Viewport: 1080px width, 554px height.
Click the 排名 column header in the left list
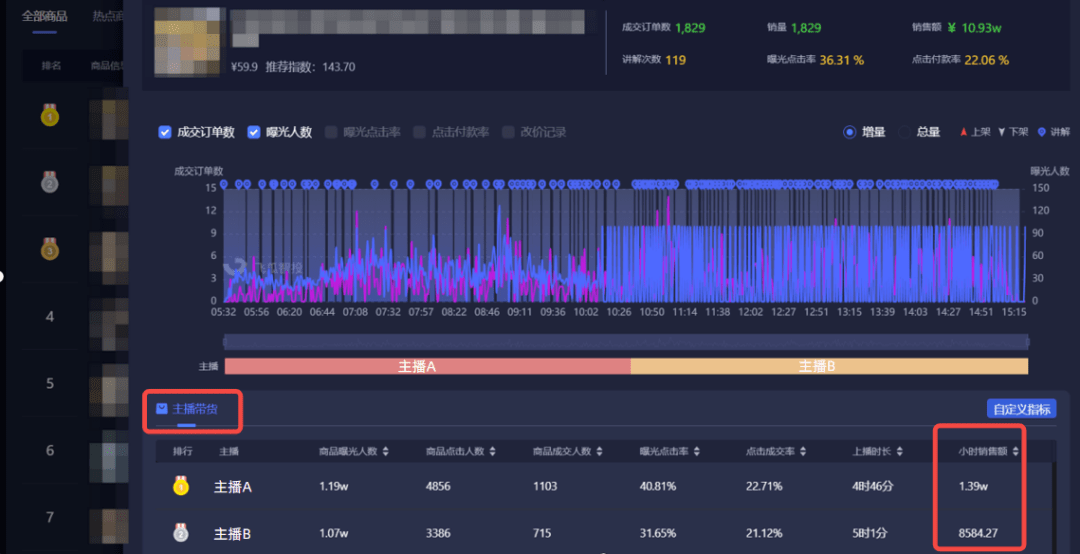click(x=52, y=65)
